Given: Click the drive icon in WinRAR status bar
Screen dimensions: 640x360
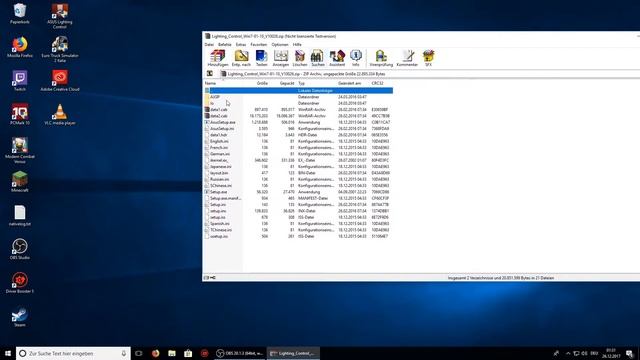Looking at the screenshot, I should (x=207, y=278).
